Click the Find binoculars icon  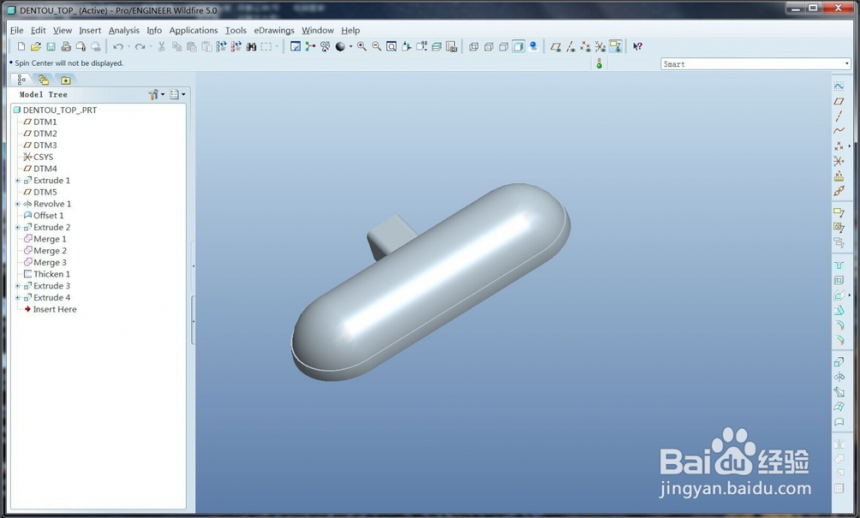pyautogui.click(x=251, y=47)
